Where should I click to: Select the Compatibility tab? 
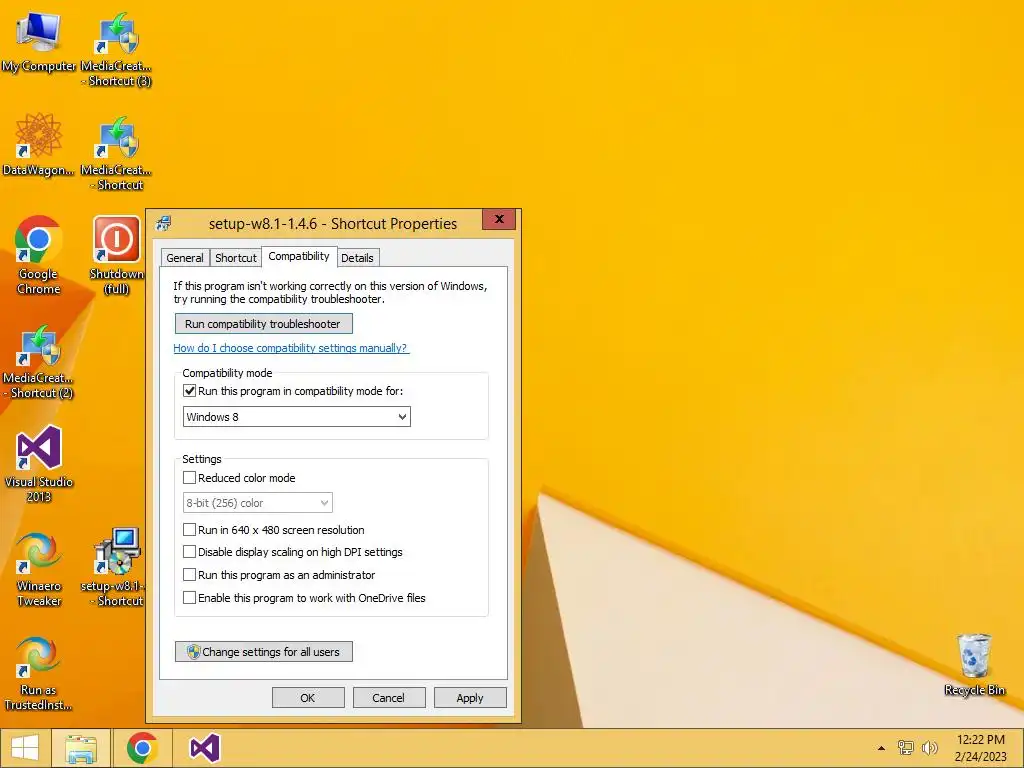(x=299, y=256)
